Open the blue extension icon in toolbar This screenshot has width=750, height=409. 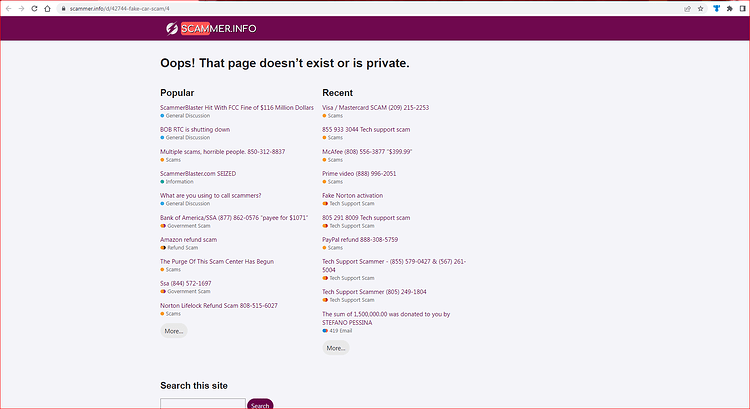(717, 9)
